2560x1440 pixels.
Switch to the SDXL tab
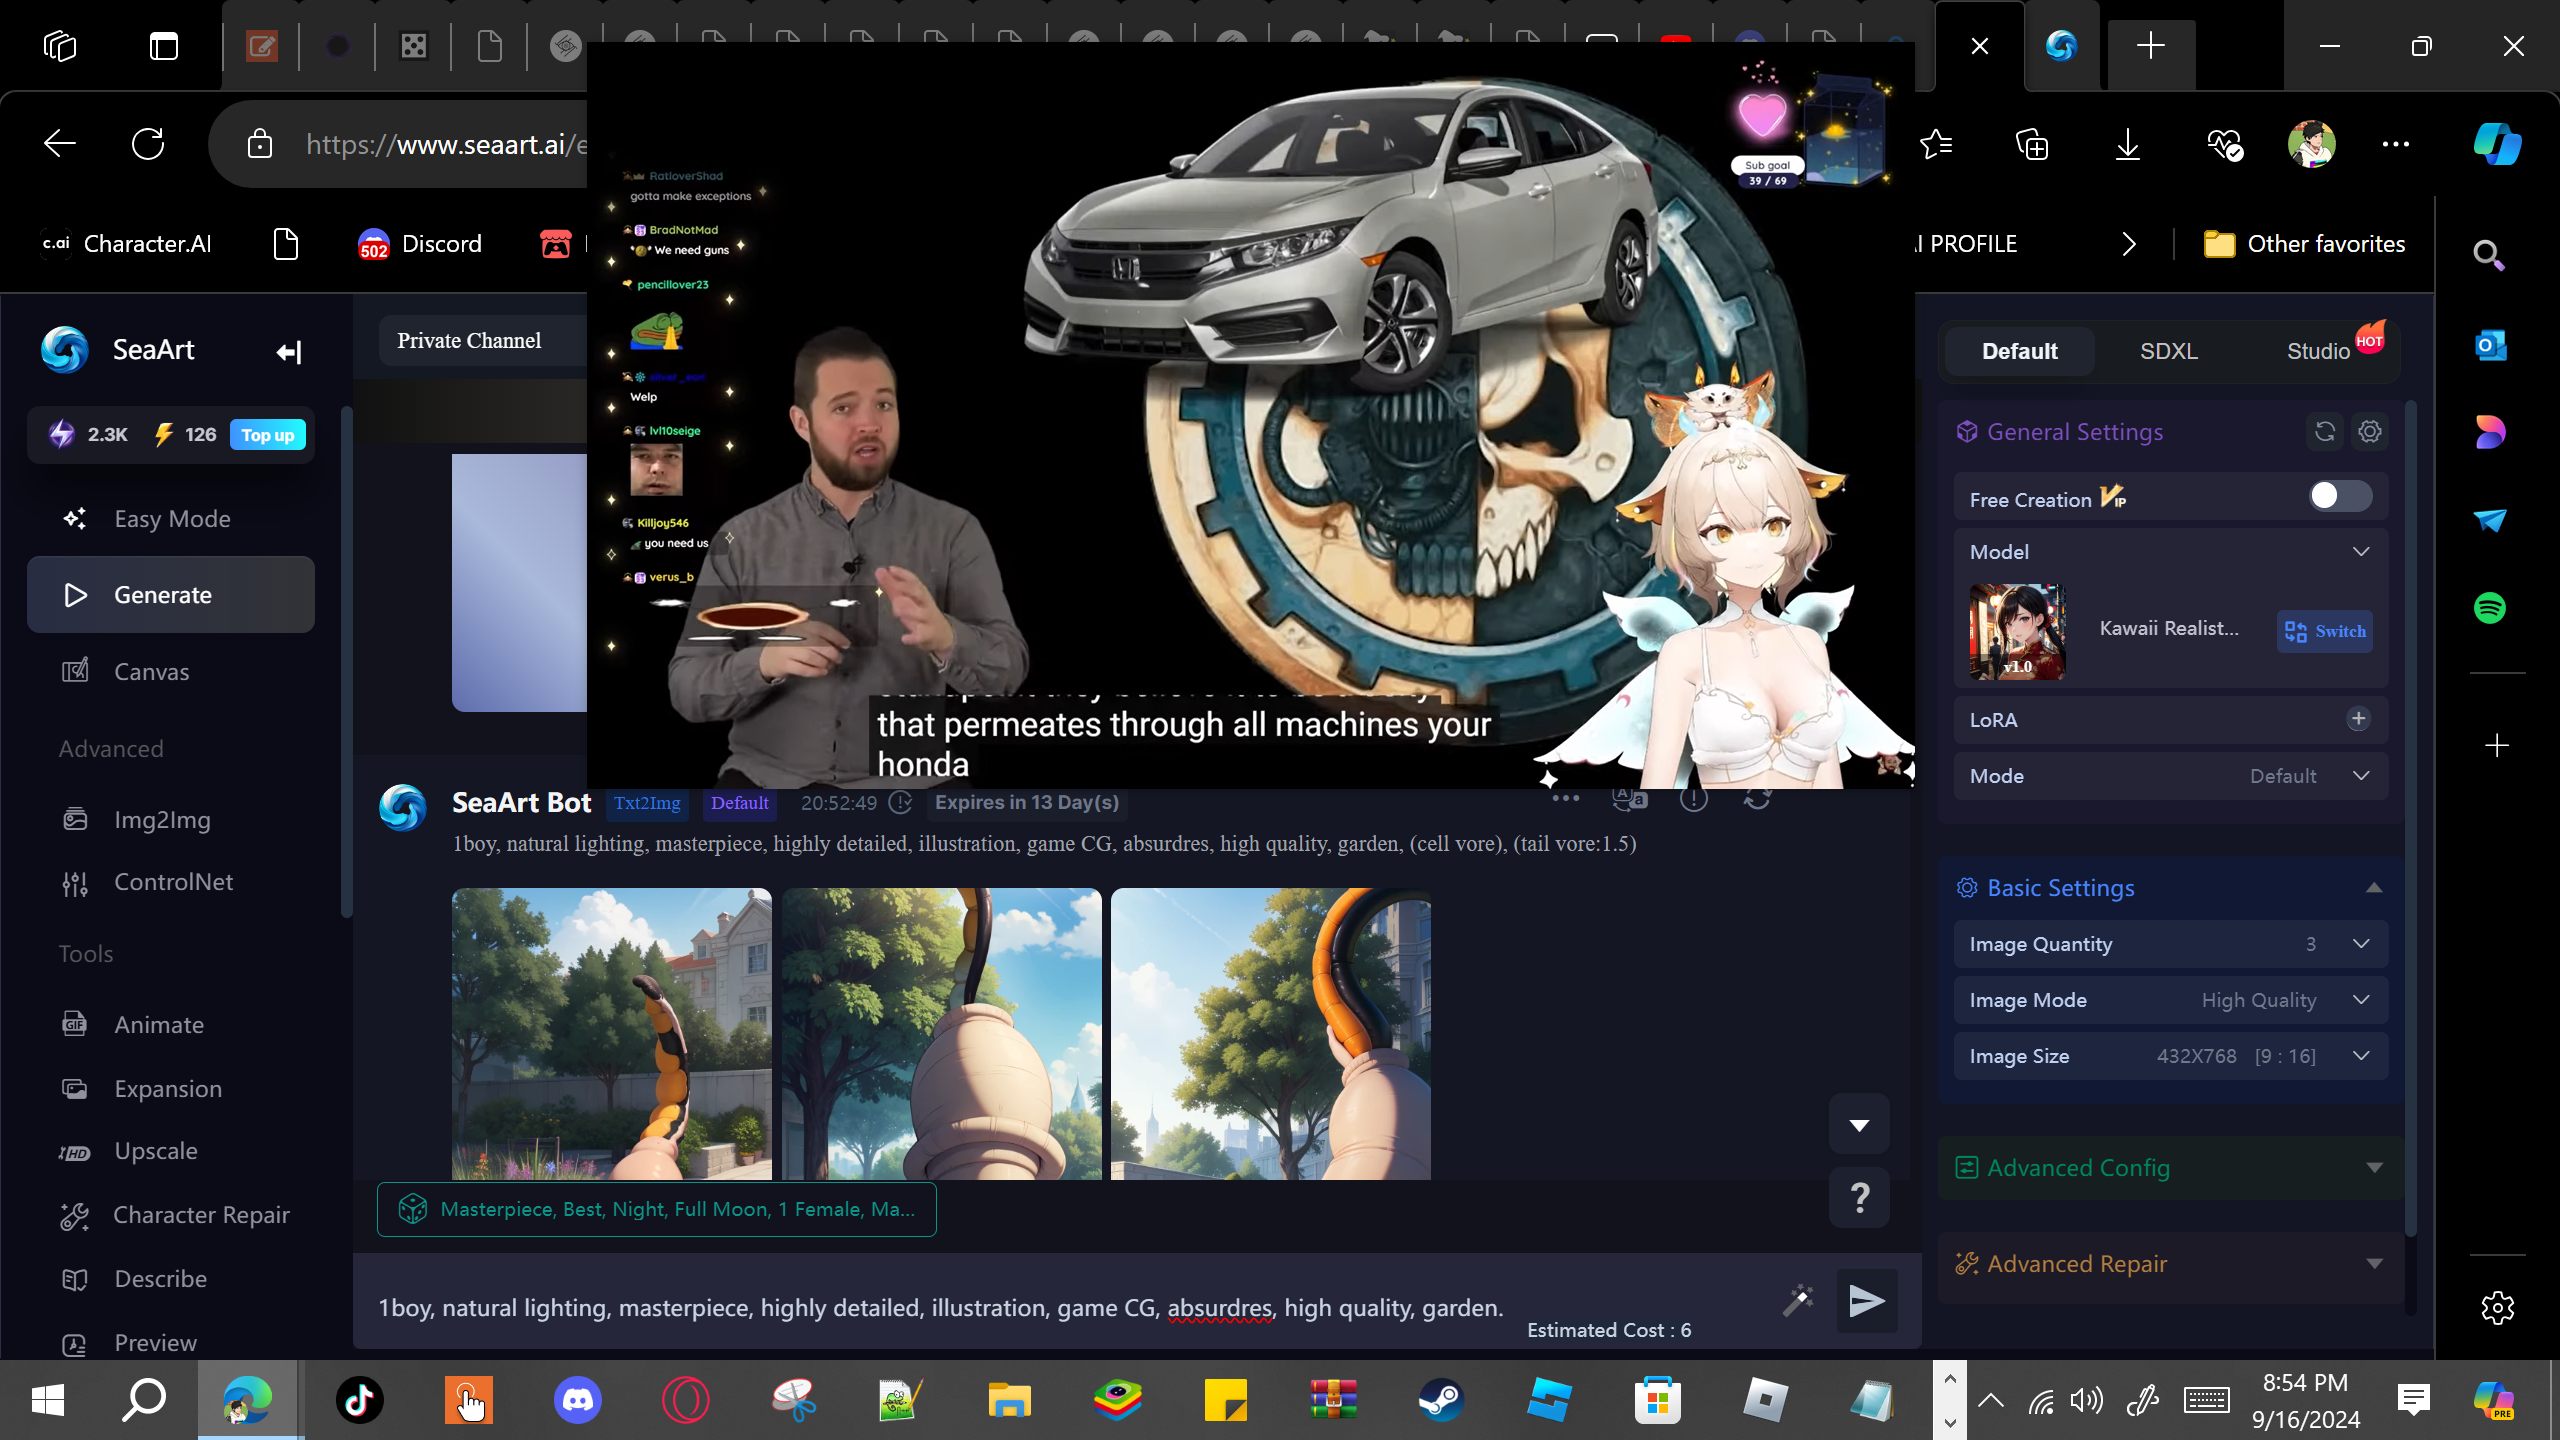(x=2169, y=351)
